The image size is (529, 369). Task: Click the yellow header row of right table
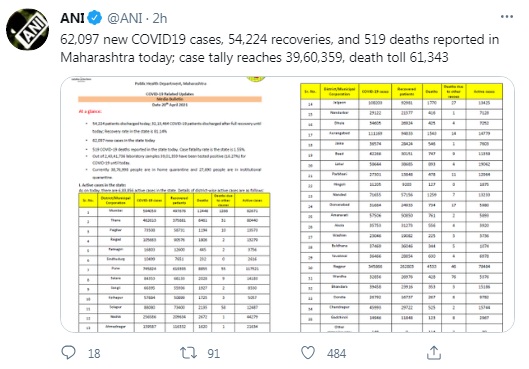pyautogui.click(x=401, y=91)
